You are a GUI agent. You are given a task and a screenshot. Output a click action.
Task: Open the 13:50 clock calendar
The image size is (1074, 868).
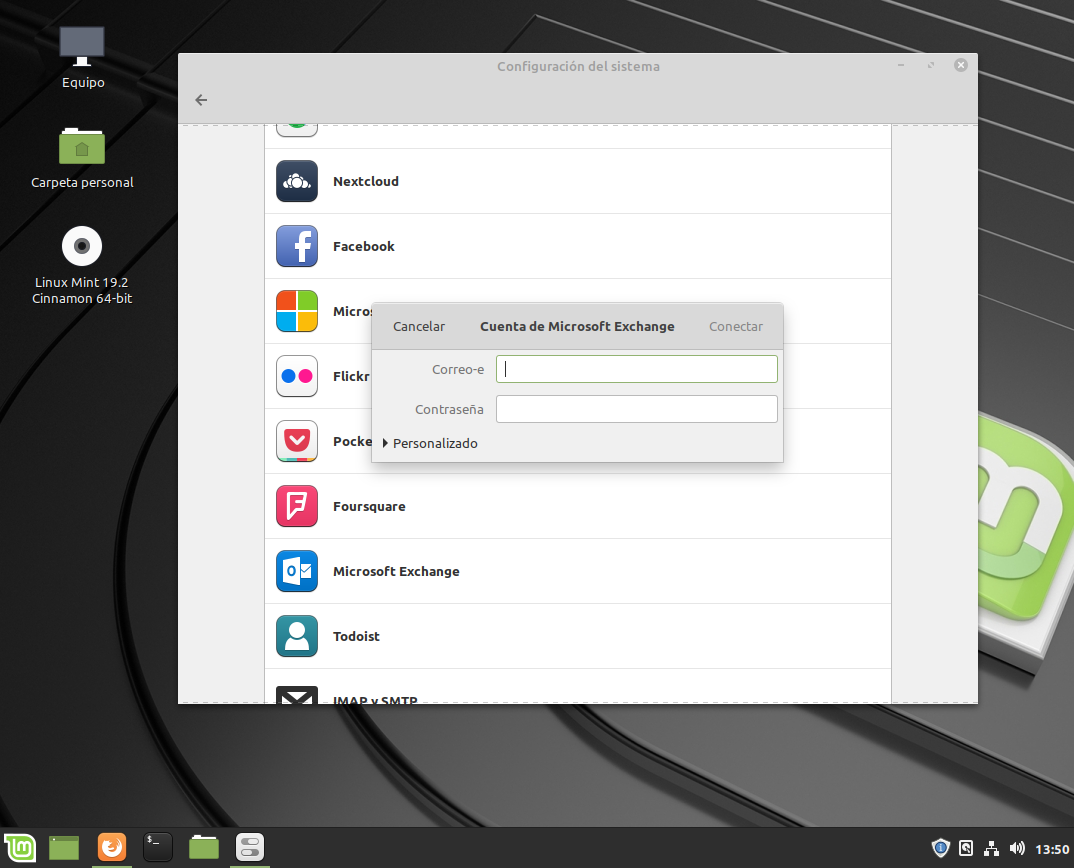[x=1052, y=849]
